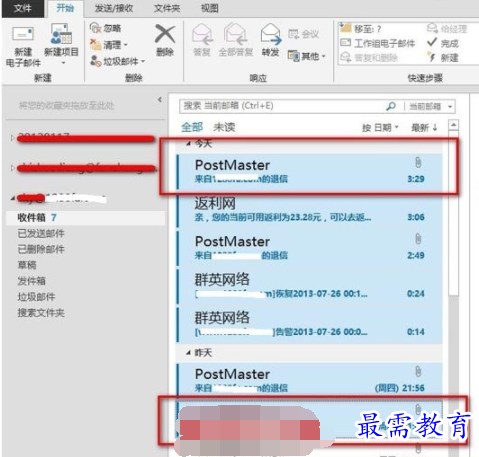This screenshot has height=457, width=479.
Task: Open the File (文件) tab
Action: (x=23, y=8)
